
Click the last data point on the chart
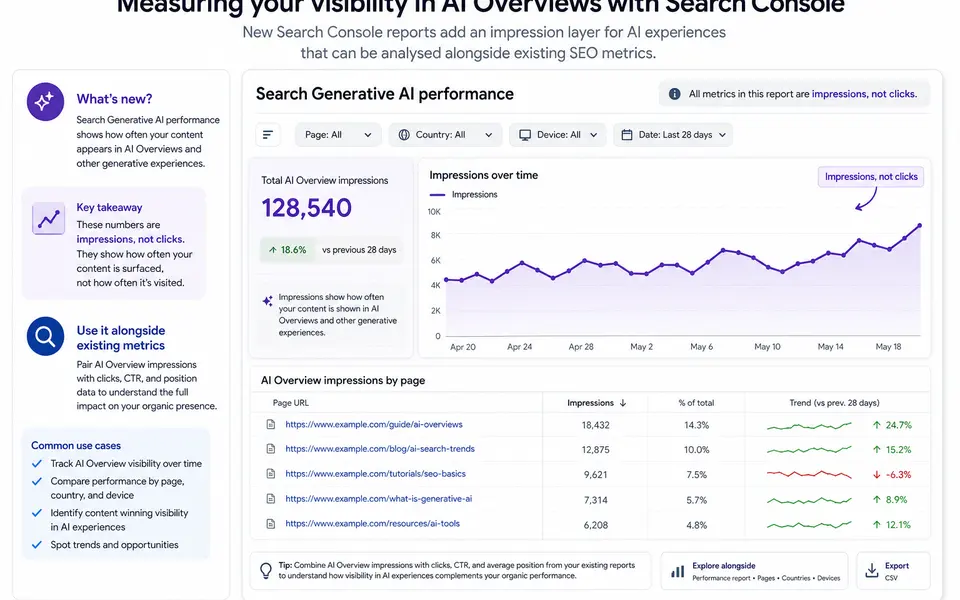coord(920,225)
